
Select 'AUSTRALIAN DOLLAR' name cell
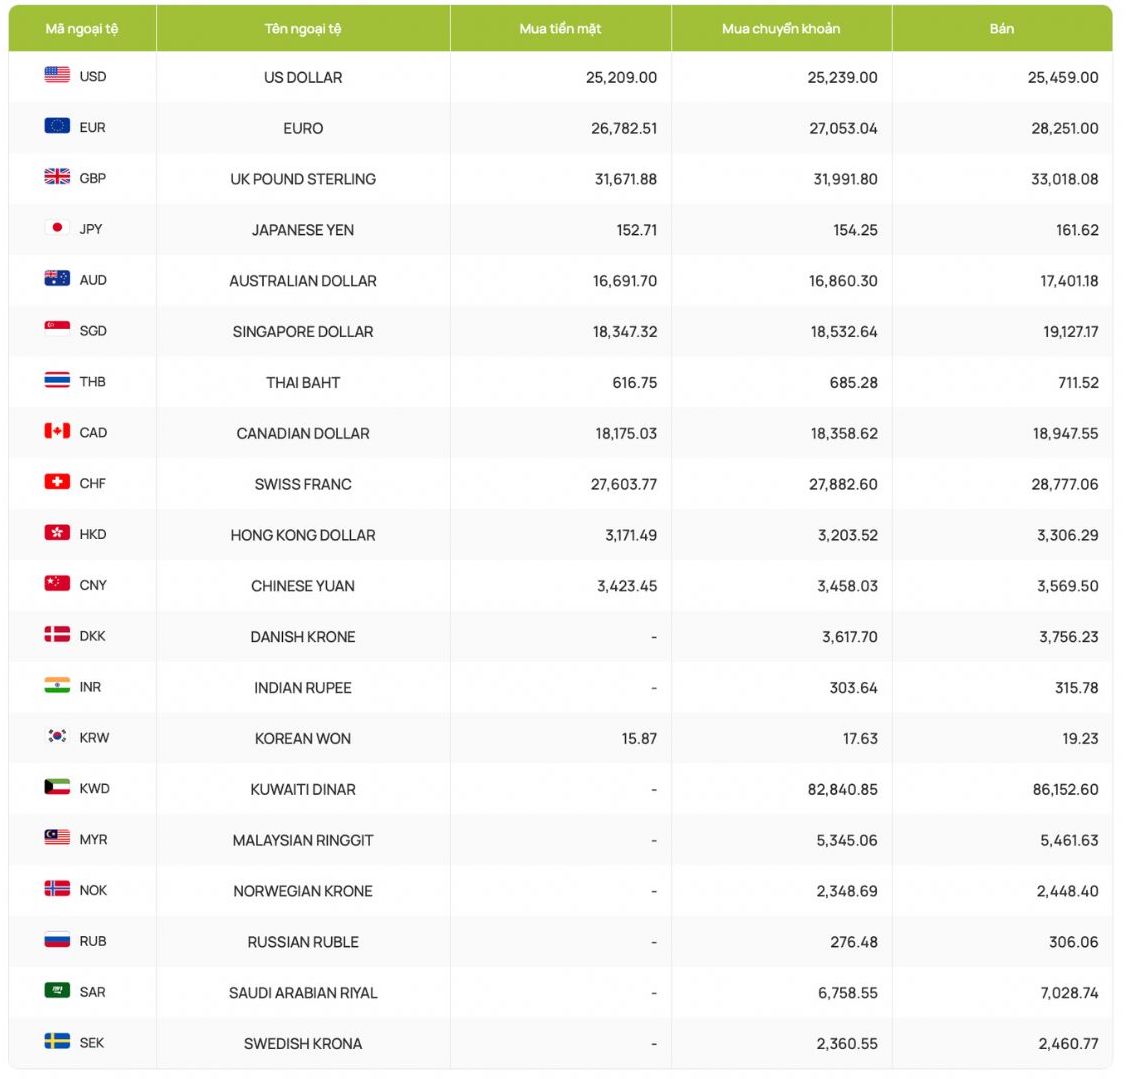(x=303, y=282)
